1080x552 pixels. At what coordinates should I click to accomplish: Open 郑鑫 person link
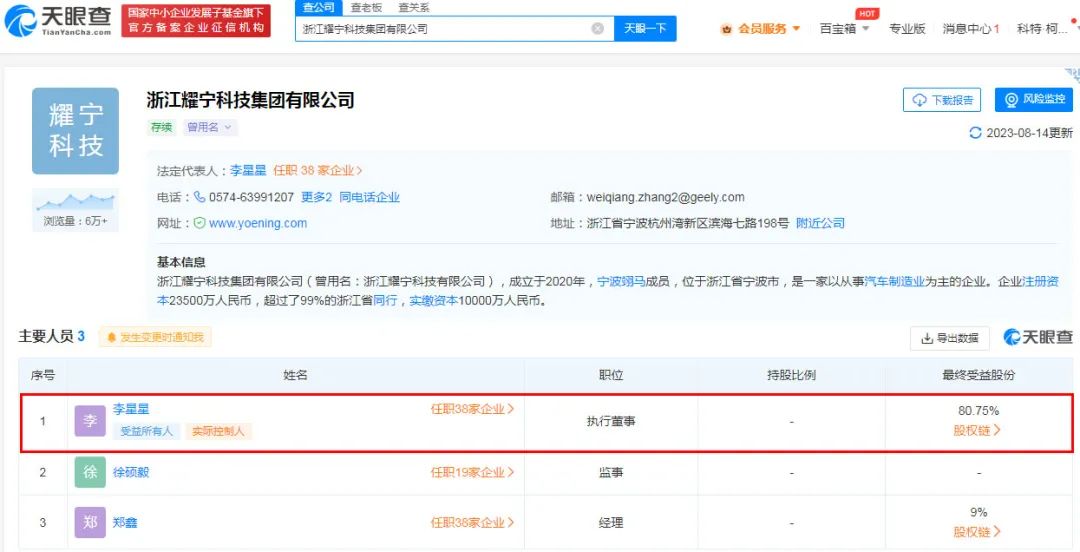pos(125,522)
